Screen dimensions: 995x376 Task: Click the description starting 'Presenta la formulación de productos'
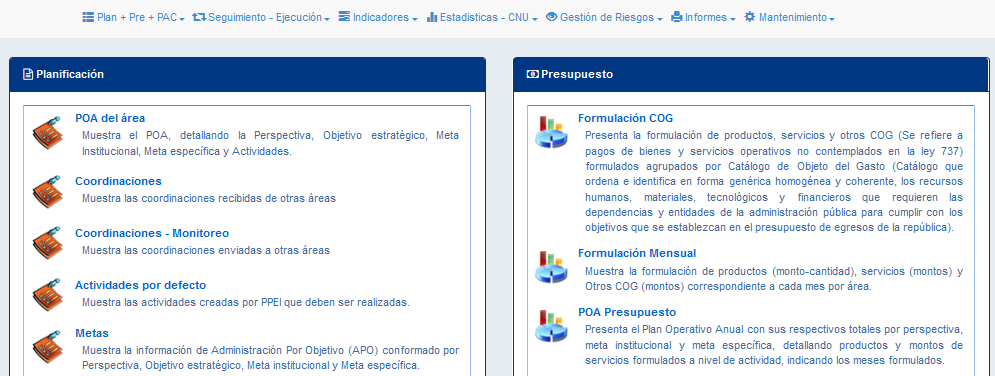tap(774, 181)
